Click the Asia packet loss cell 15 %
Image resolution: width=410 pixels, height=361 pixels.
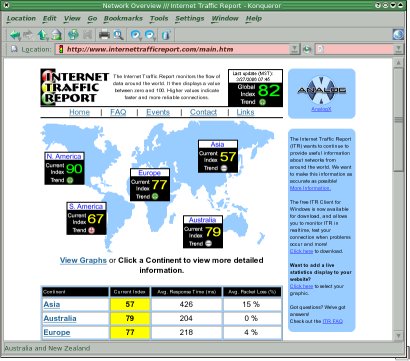coord(251,304)
